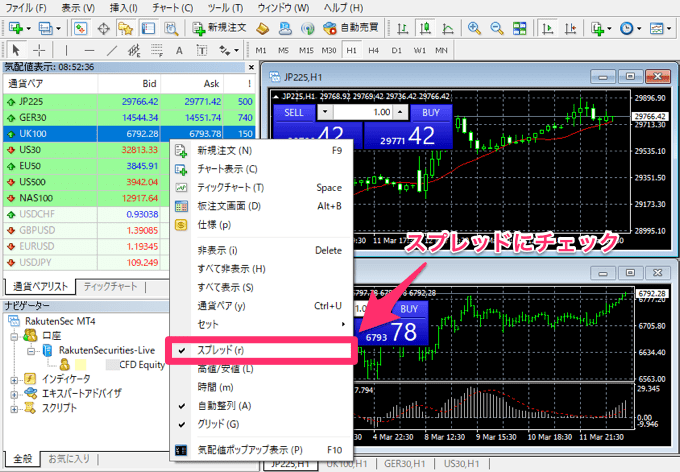Select the text A tool
Viewport: 680px width, 472px height.
179,50
